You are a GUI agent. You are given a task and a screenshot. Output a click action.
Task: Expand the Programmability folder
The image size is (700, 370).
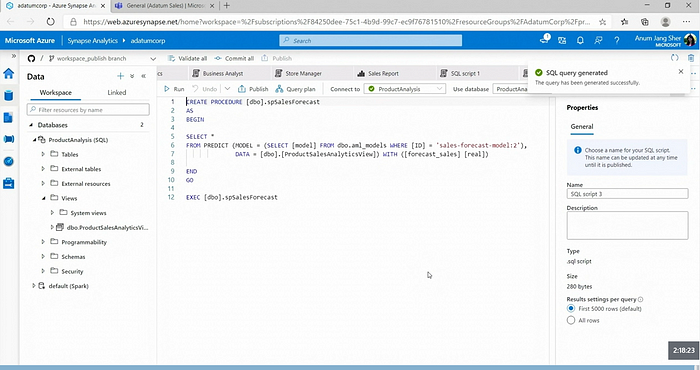tap(43, 242)
